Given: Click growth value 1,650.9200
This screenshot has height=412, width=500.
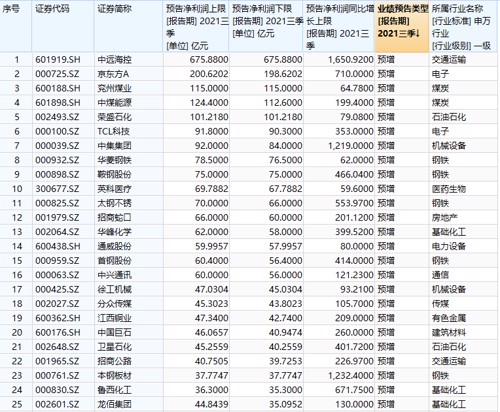Looking at the screenshot, I should 351,60.
